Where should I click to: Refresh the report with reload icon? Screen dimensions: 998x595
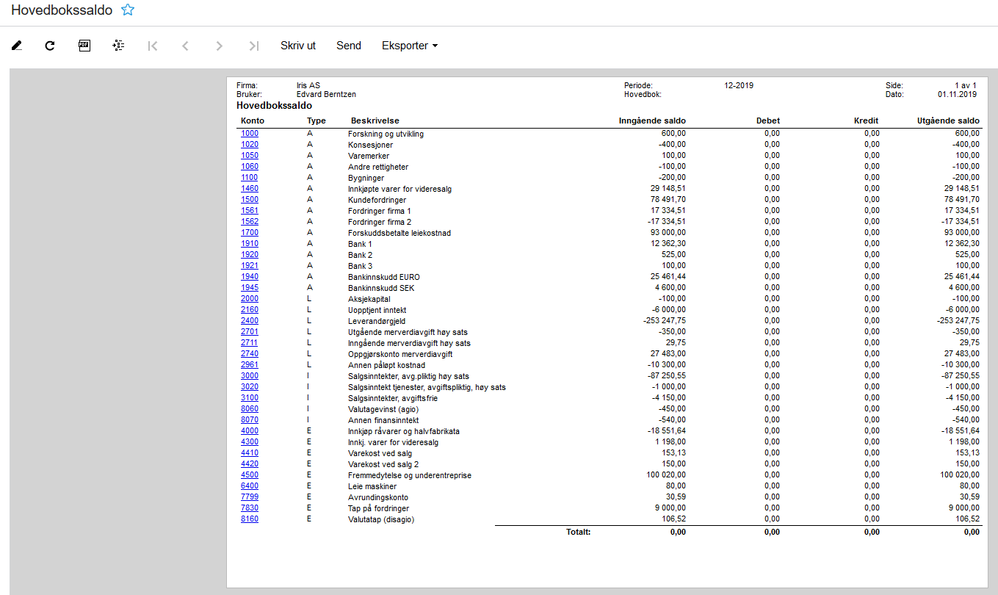tap(50, 46)
